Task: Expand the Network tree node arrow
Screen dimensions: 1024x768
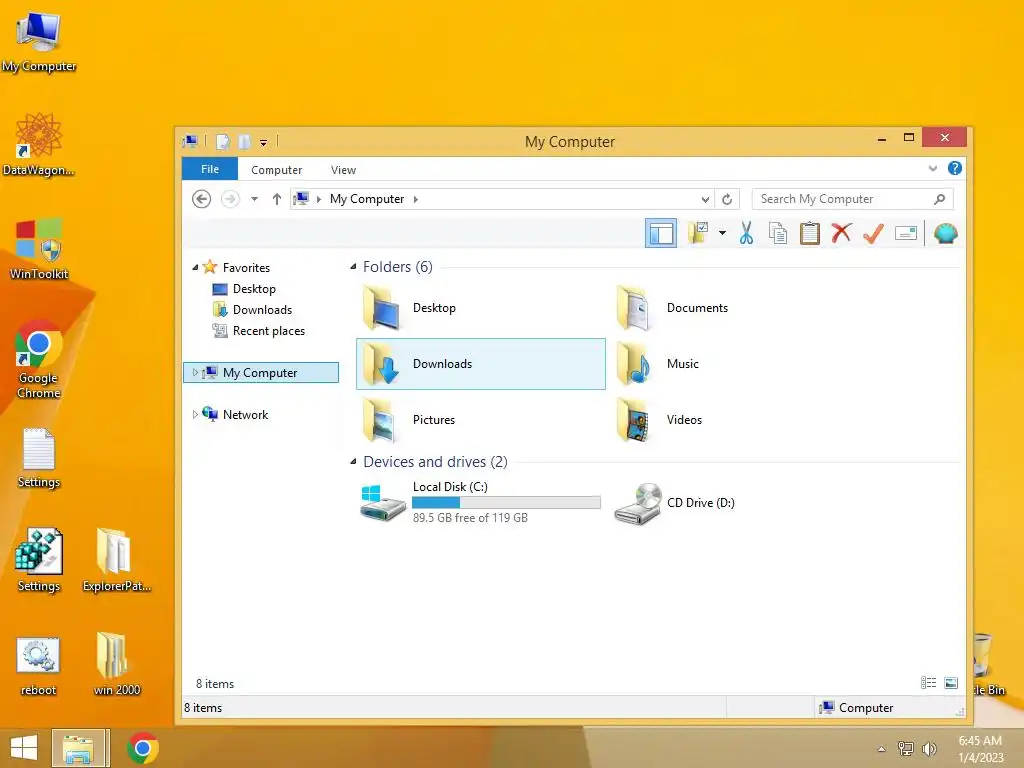Action: [x=195, y=415]
